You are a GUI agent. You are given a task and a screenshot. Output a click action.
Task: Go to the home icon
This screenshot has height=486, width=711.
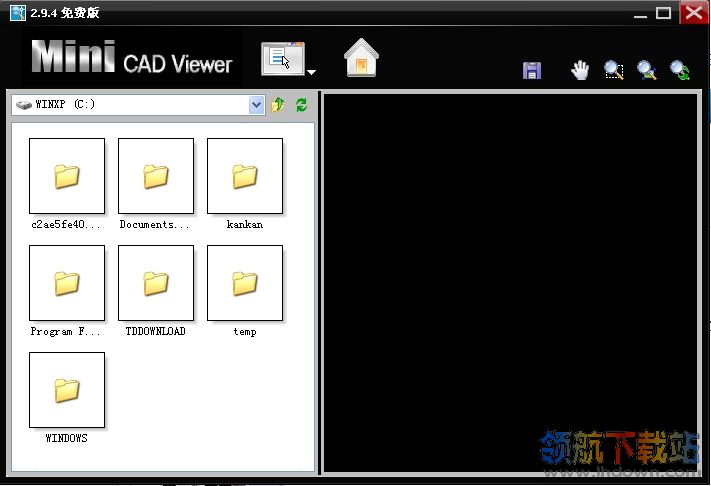(x=361, y=58)
